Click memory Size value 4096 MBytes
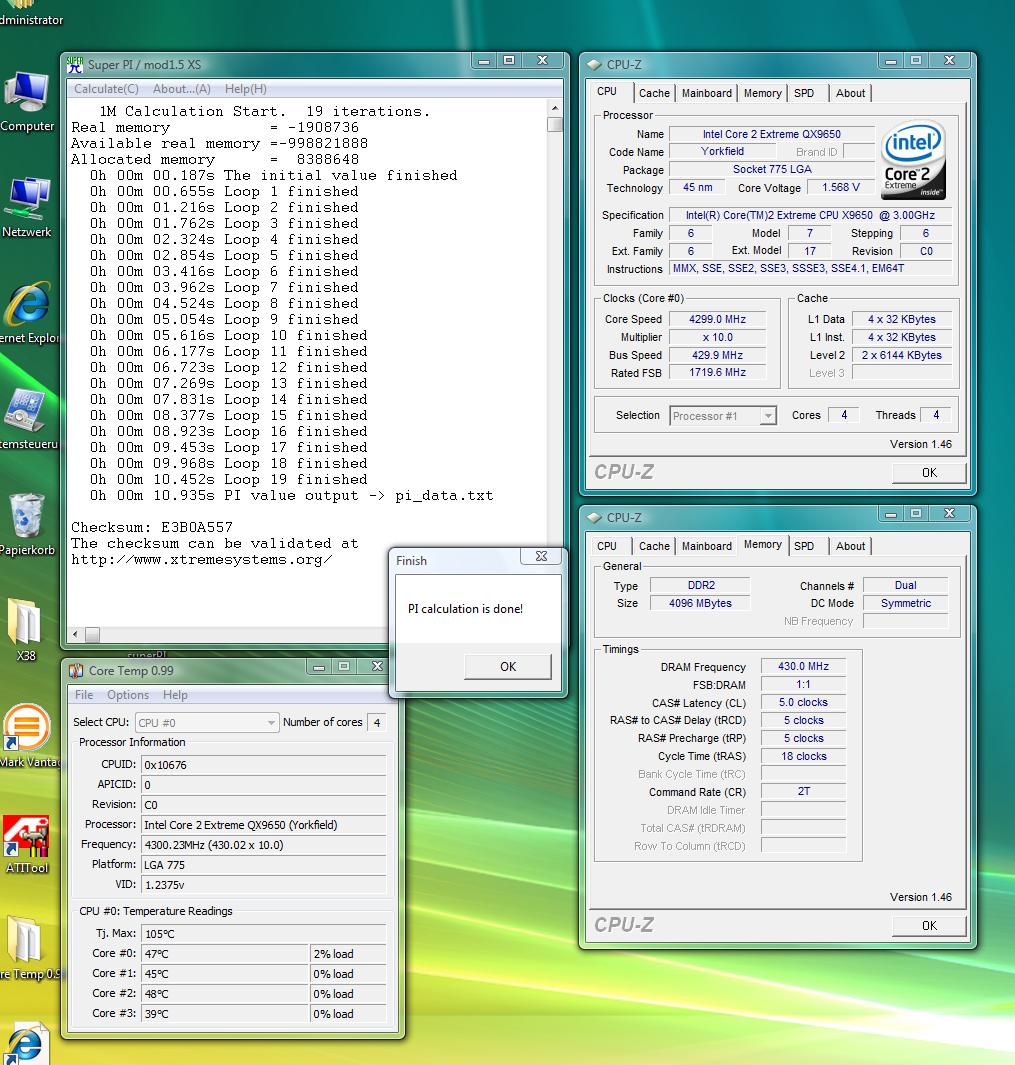Viewport: 1015px width, 1065px height. point(700,603)
